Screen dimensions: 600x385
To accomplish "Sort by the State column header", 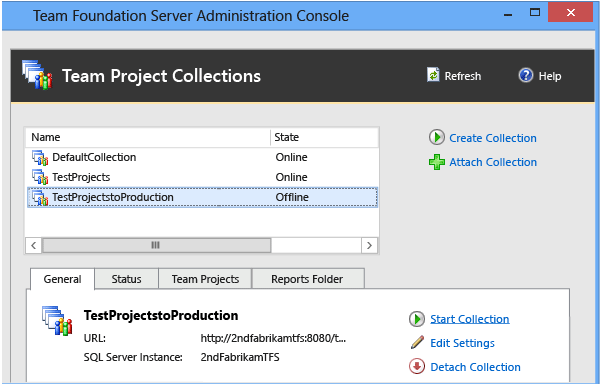I will (x=324, y=137).
